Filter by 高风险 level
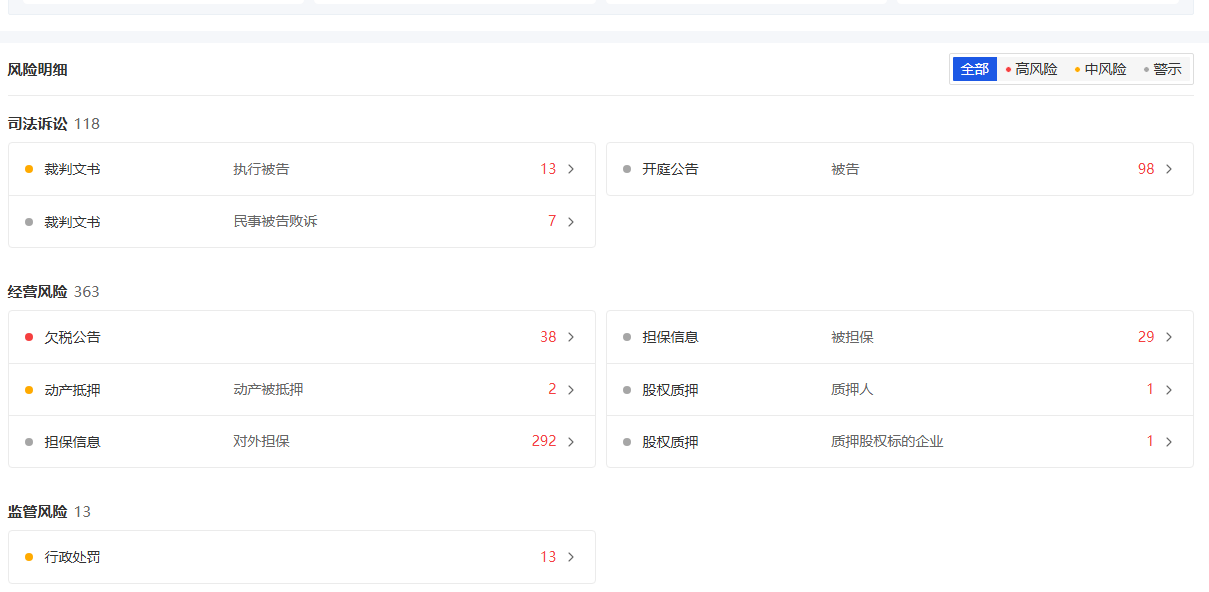Image resolution: width=1209 pixels, height=592 pixels. 1031,69
